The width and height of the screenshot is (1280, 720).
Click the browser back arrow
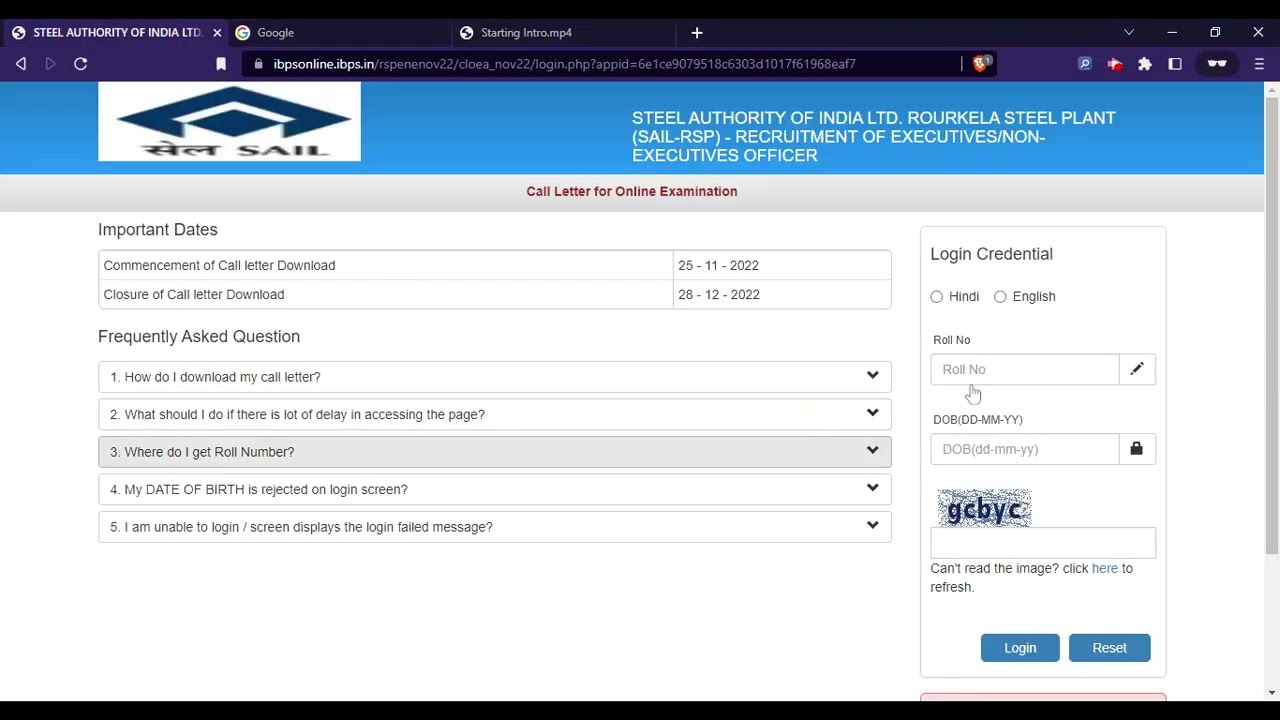coord(21,64)
